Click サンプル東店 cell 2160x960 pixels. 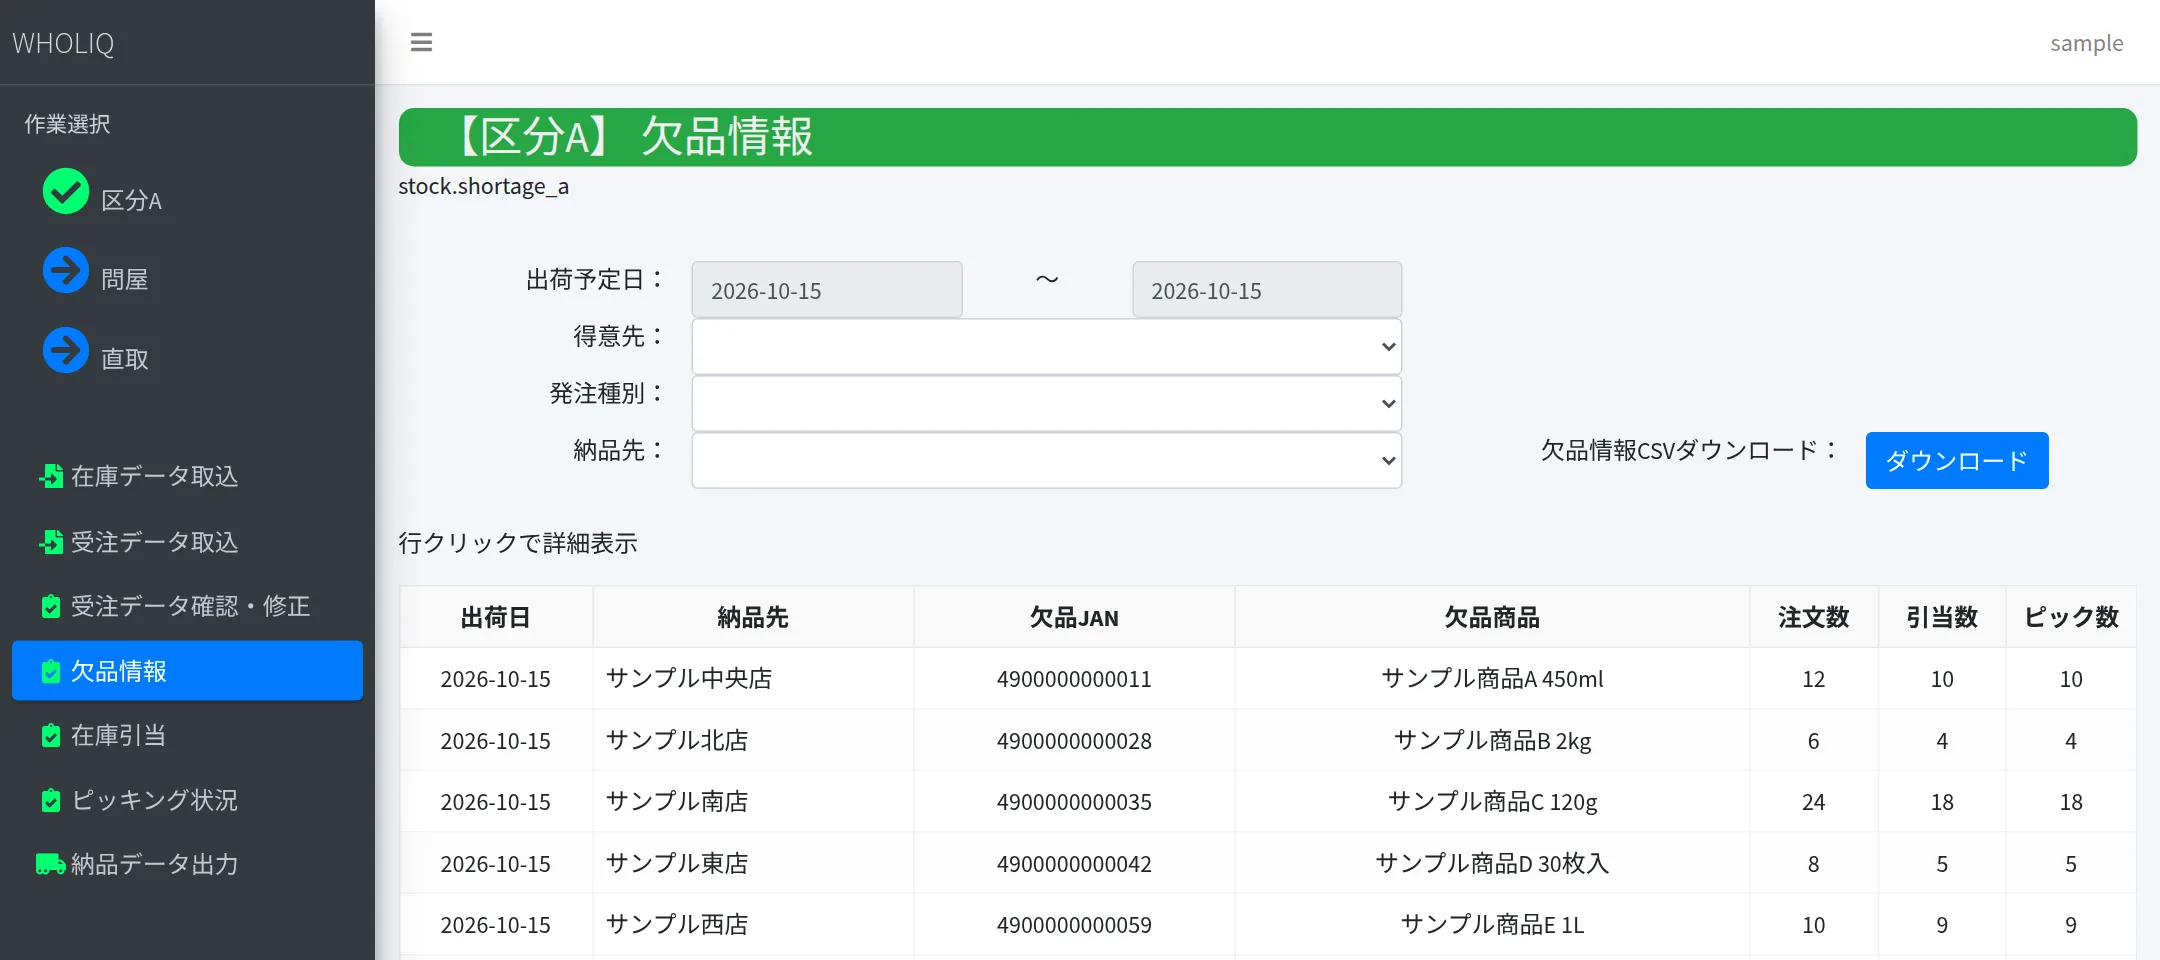753,863
